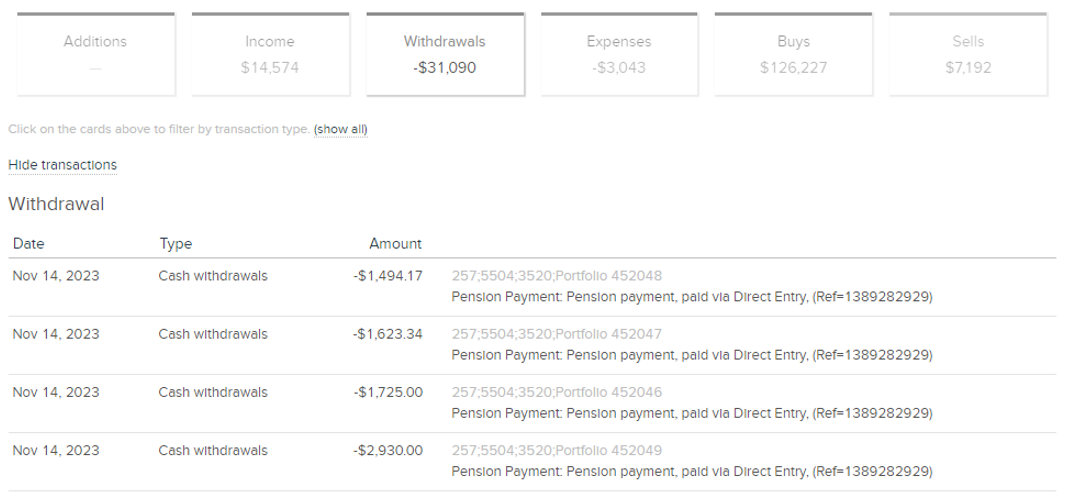This screenshot has height=496, width=1074.
Task: Choose the Sells filter card
Action: click(x=968, y=54)
